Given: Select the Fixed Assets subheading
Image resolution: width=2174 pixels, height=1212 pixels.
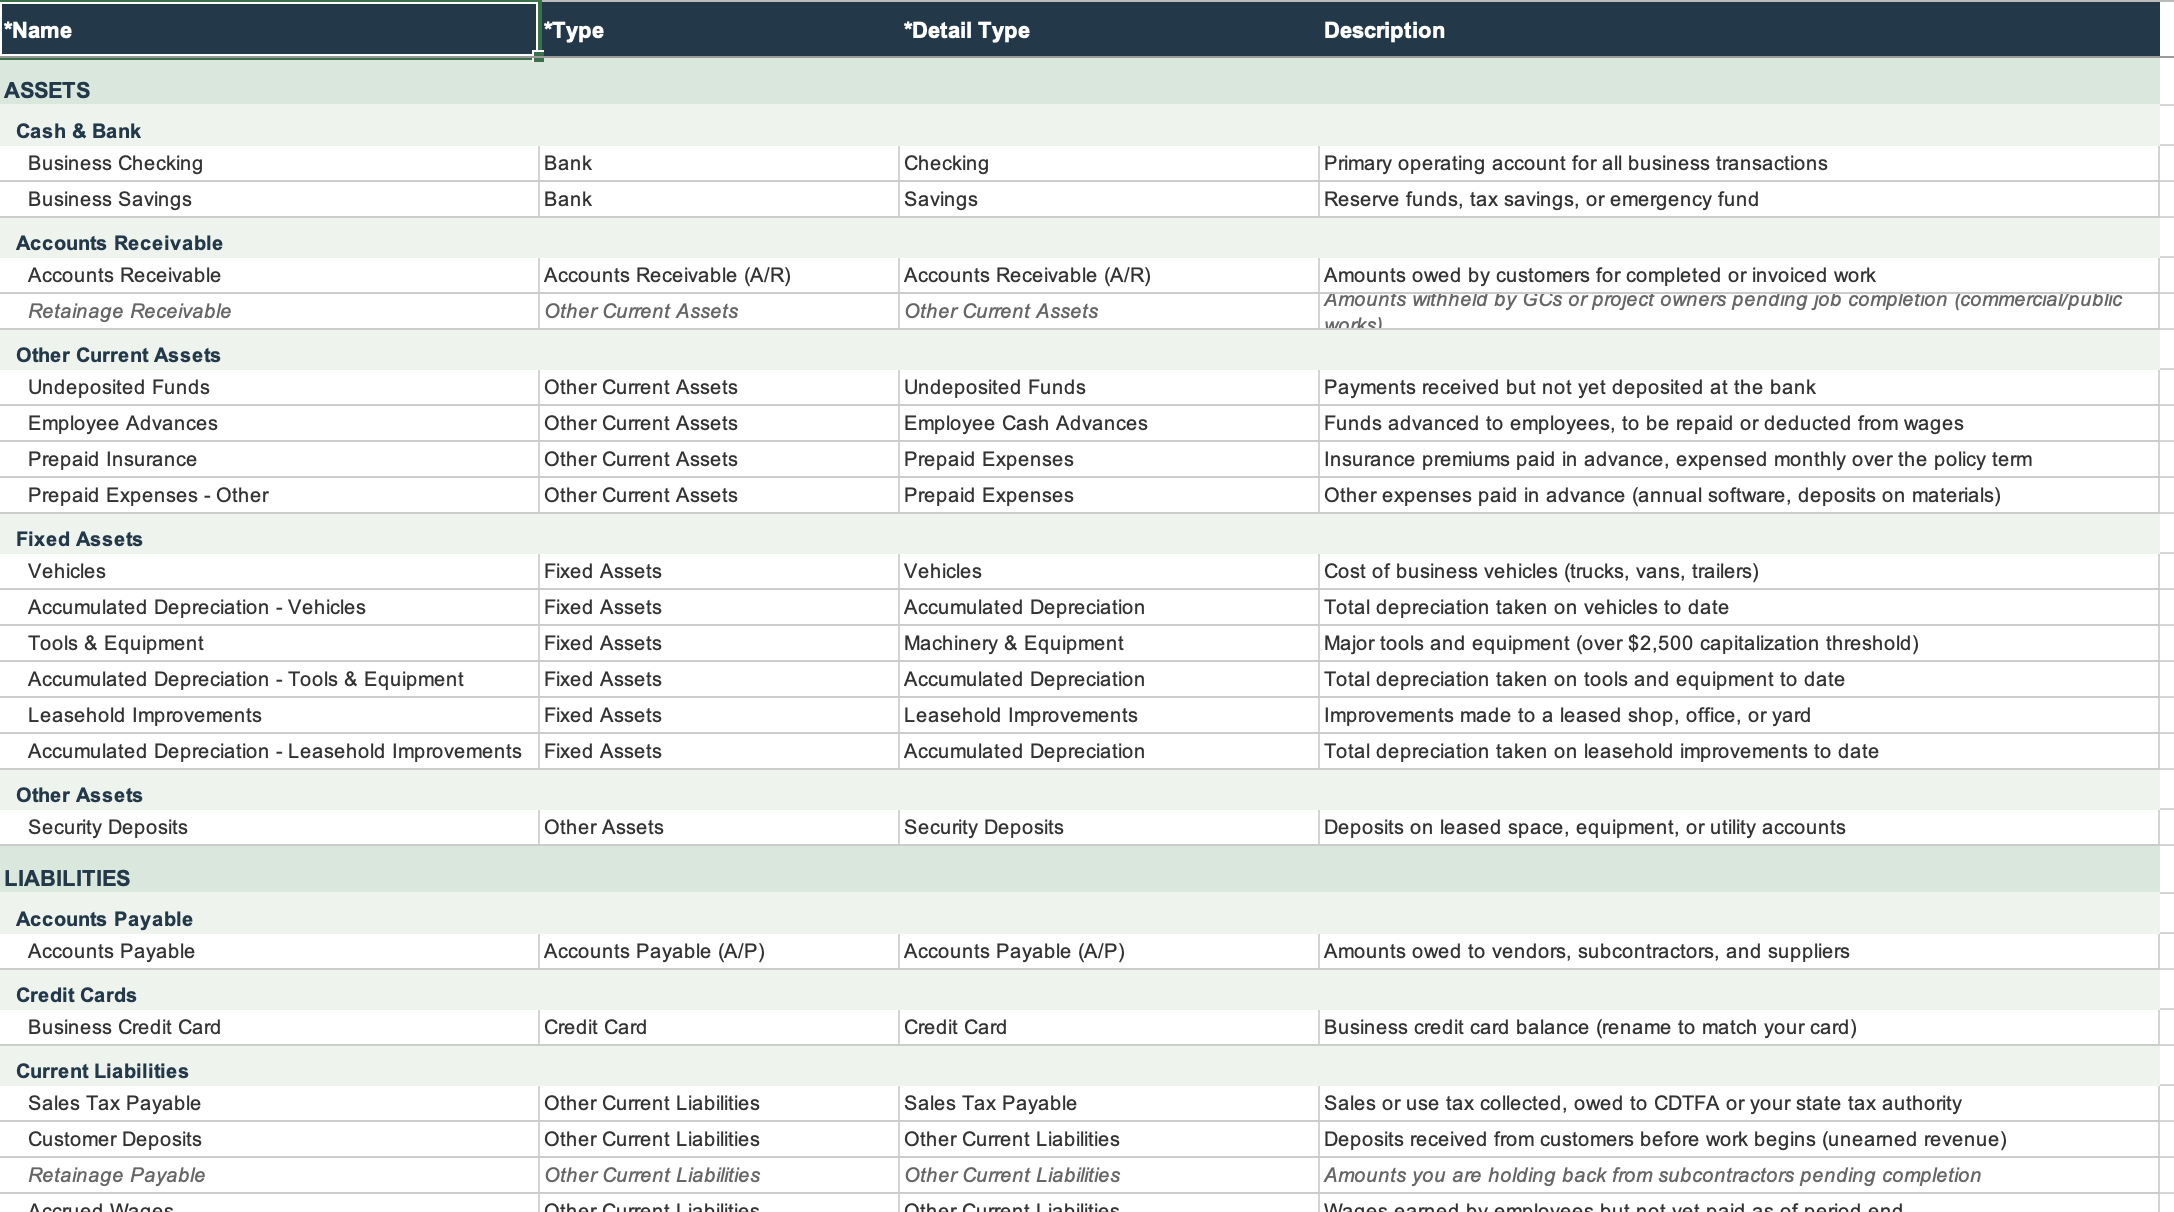Looking at the screenshot, I should 79,539.
